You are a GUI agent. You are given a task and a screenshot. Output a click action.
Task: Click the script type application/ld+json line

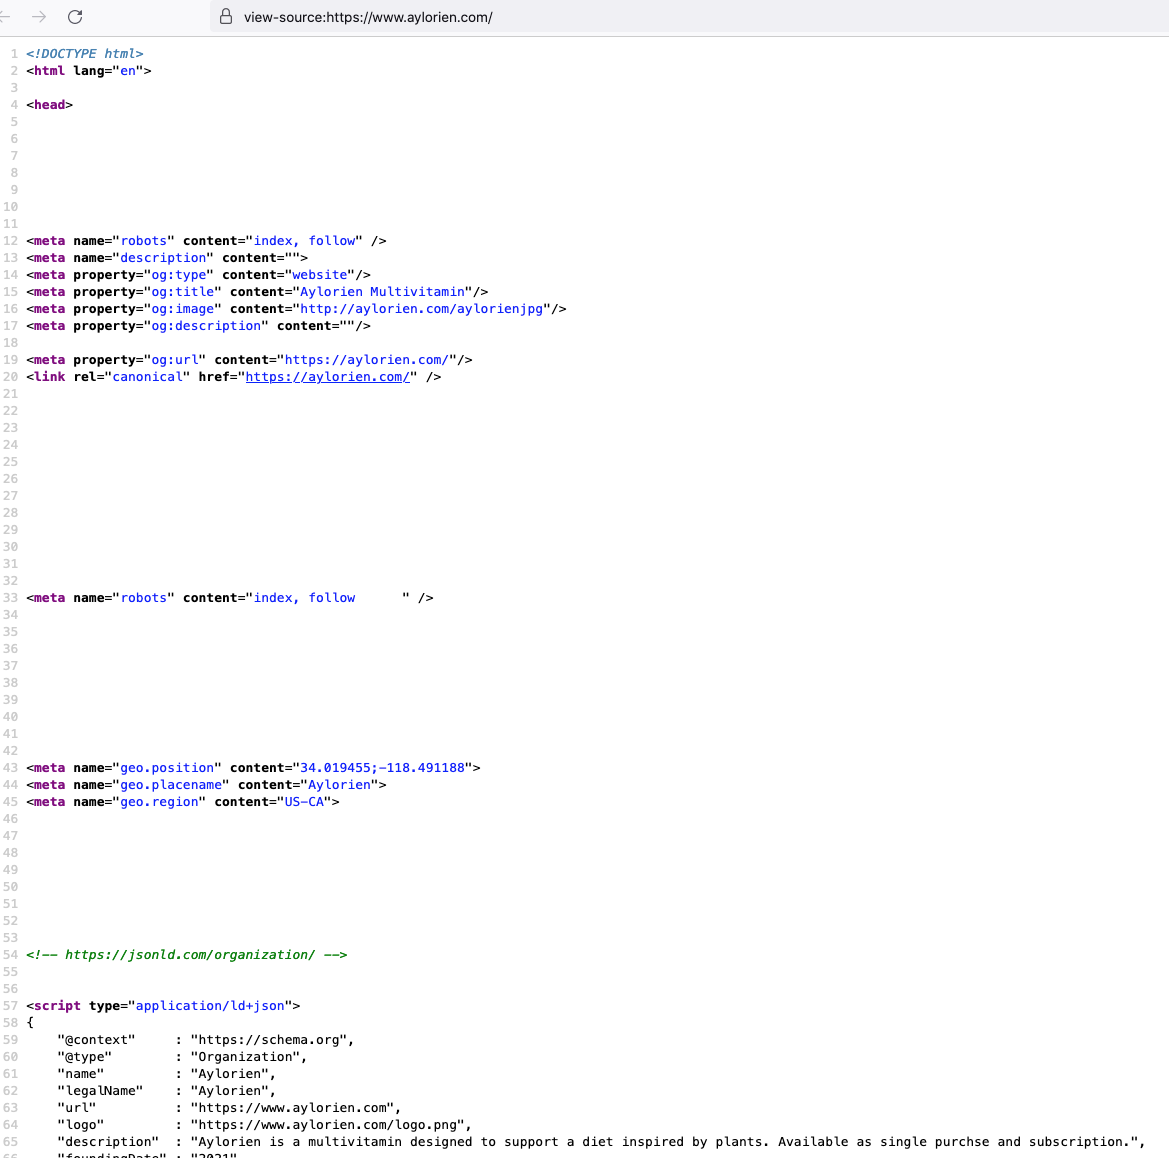pyautogui.click(x=163, y=1006)
